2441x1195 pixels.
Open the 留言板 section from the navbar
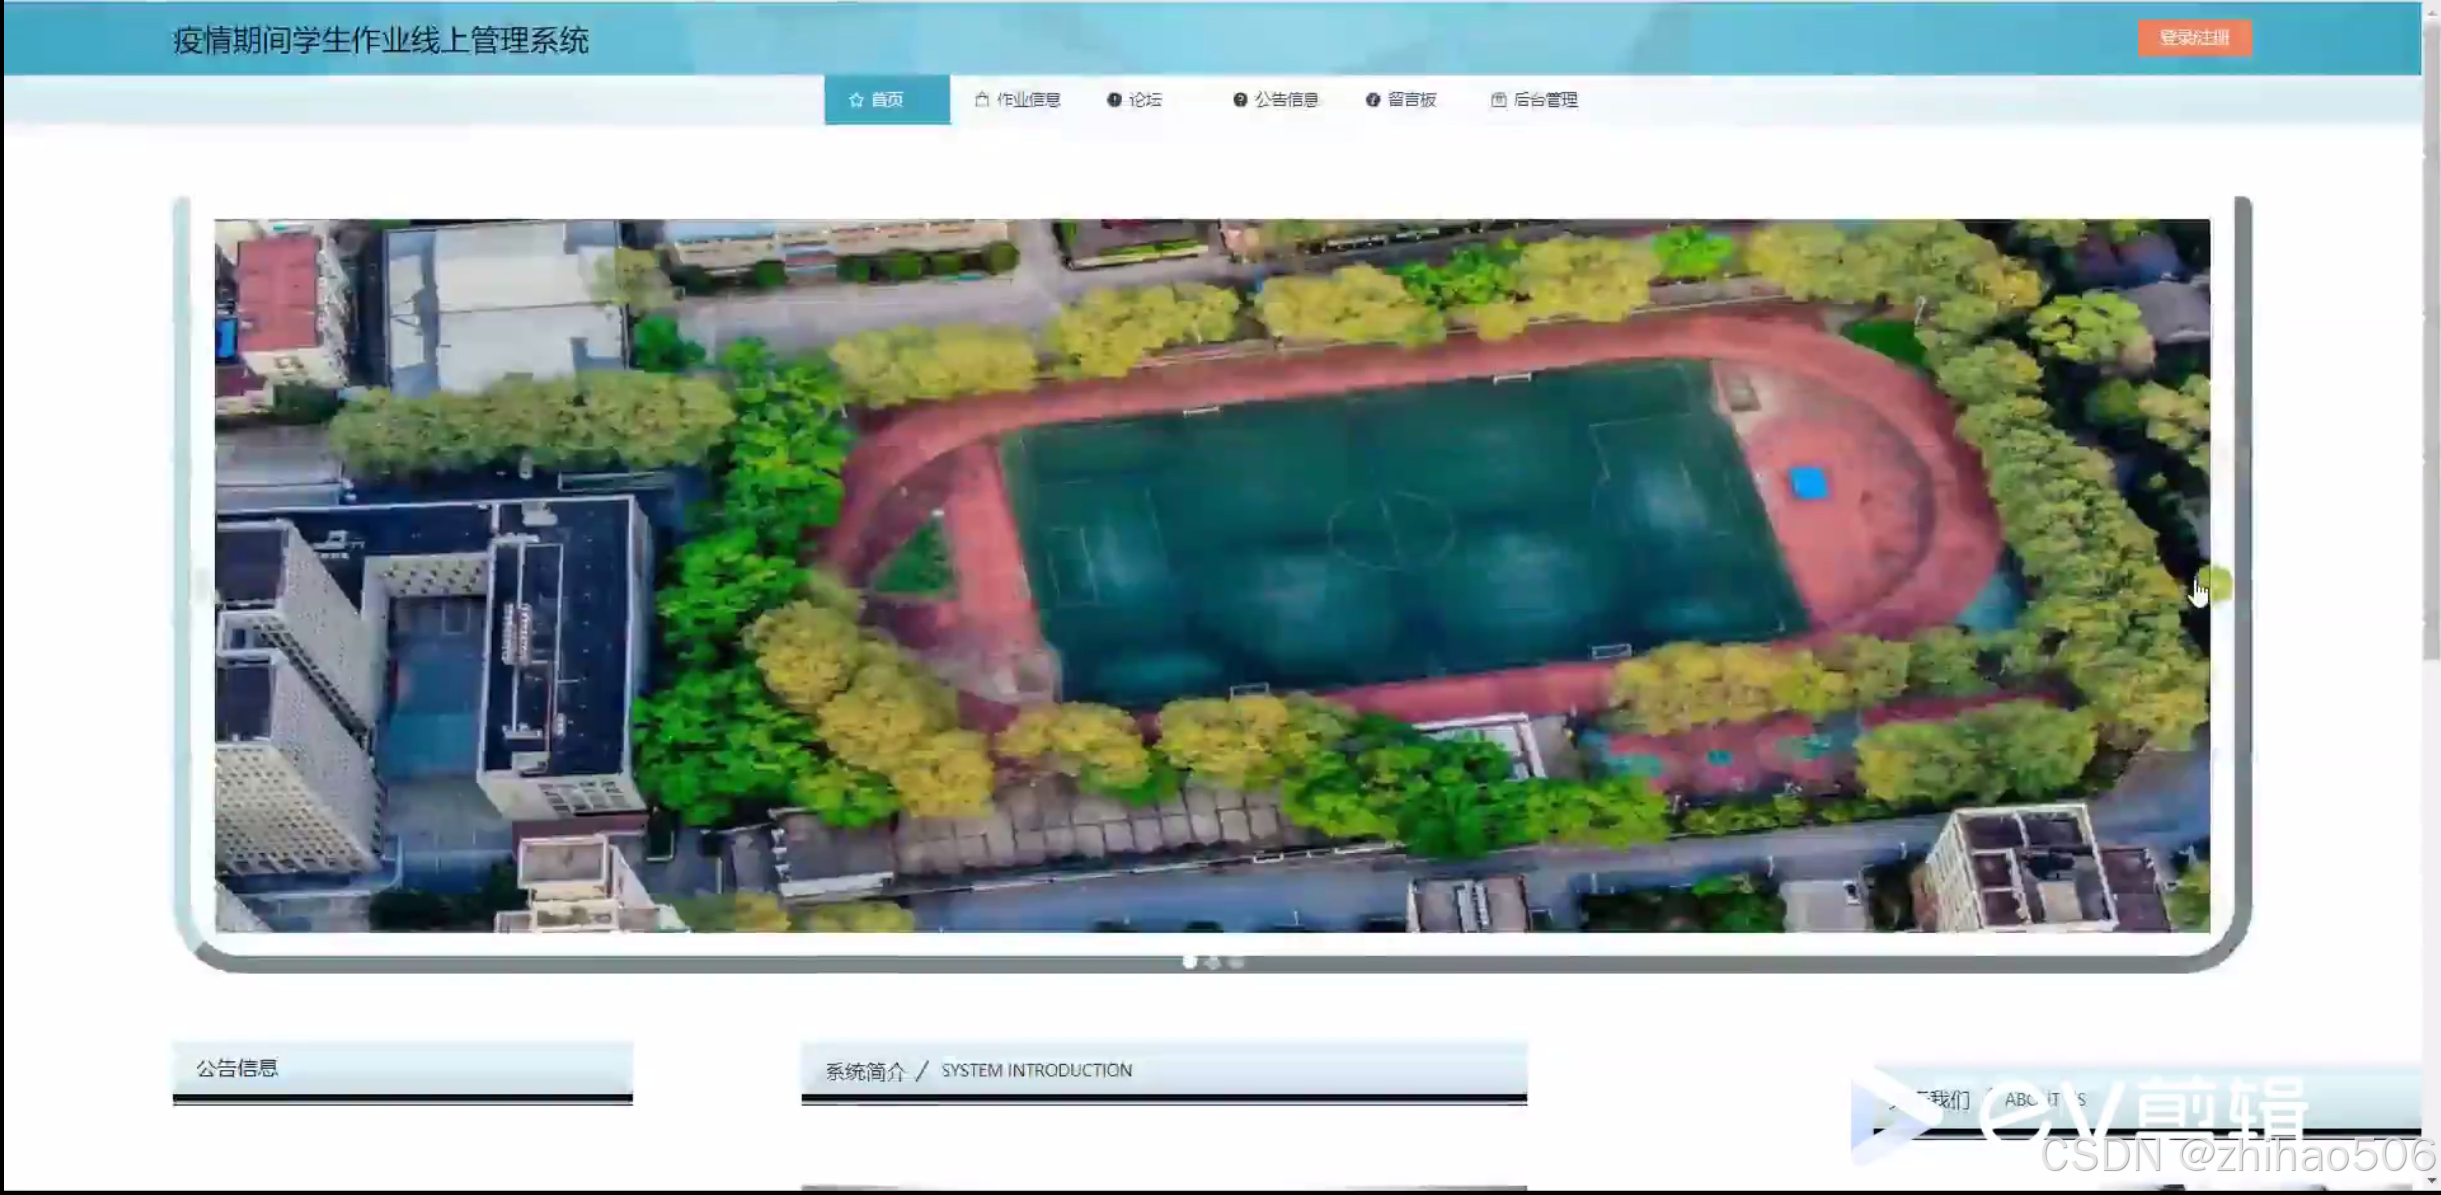[x=1413, y=99]
